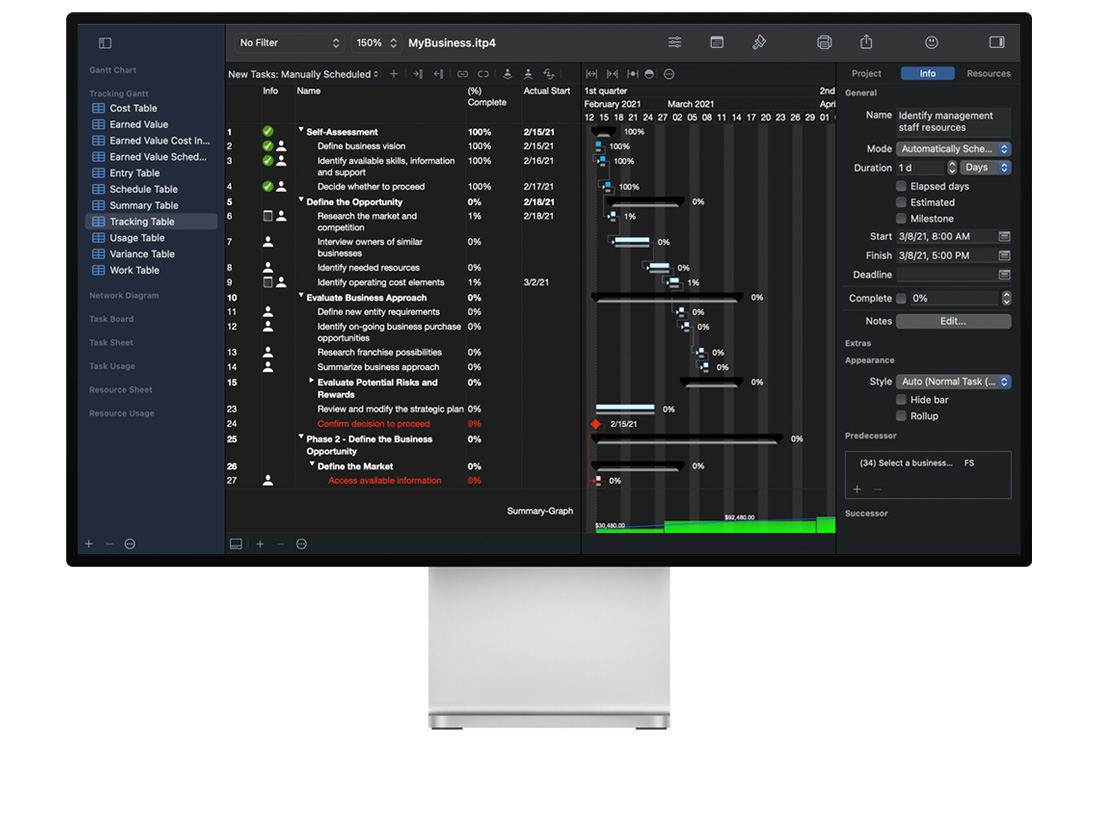The height and width of the screenshot is (820, 1100).
Task: Open the No Filter dropdown
Action: pyautogui.click(x=288, y=43)
